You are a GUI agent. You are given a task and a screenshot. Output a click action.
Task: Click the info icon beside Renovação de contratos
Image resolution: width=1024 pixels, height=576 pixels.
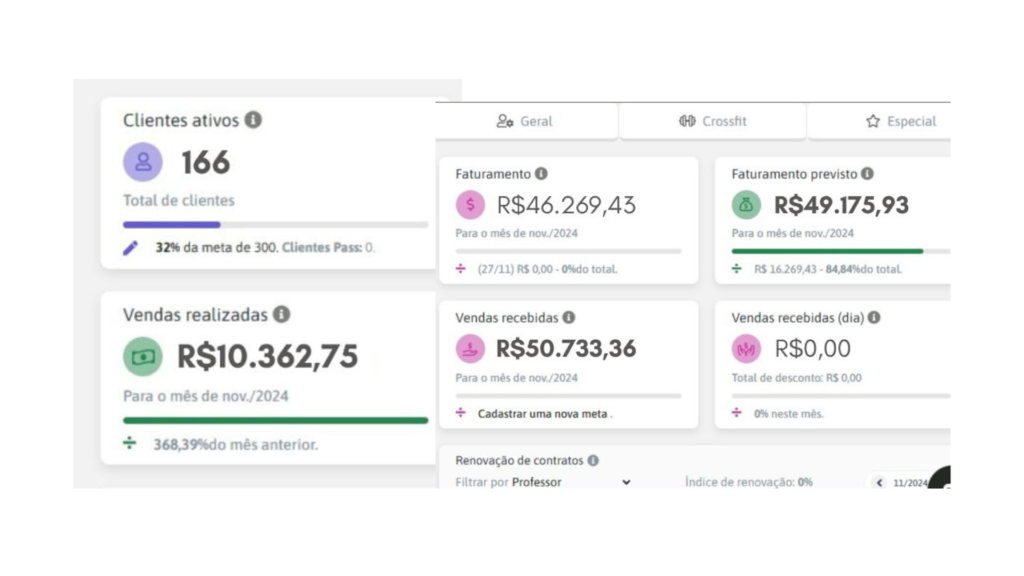point(593,460)
